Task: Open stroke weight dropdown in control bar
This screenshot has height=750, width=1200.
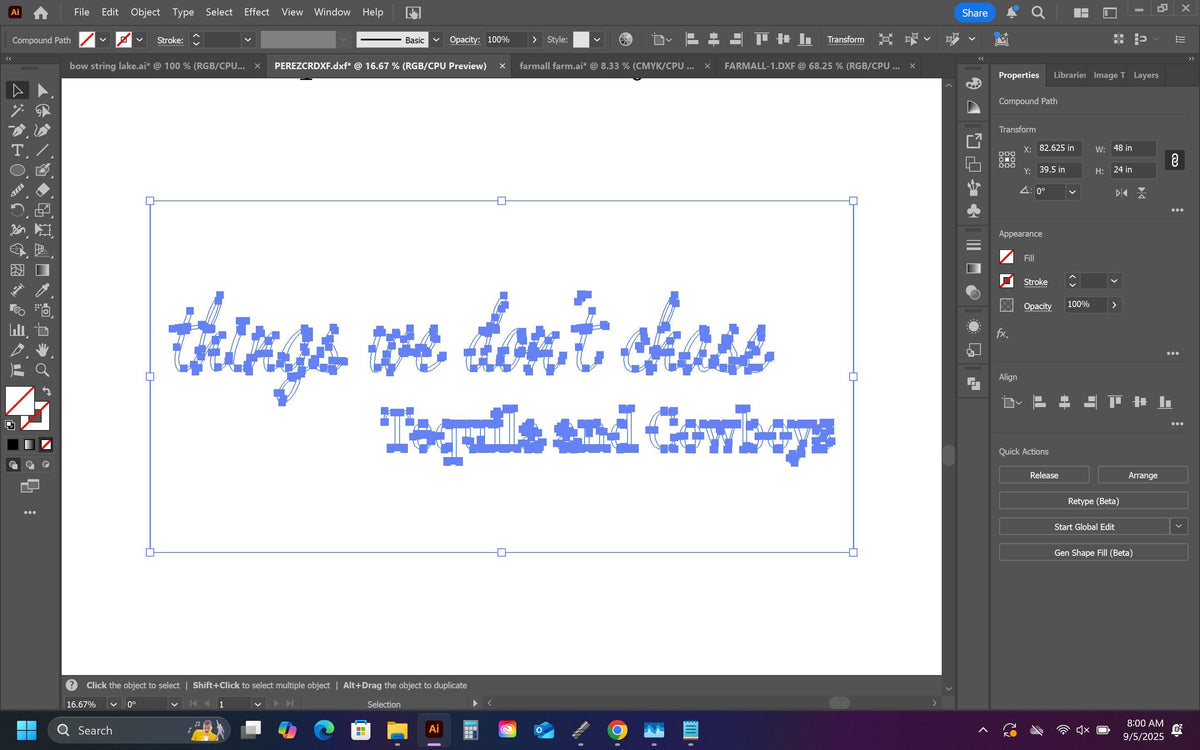Action: point(247,39)
